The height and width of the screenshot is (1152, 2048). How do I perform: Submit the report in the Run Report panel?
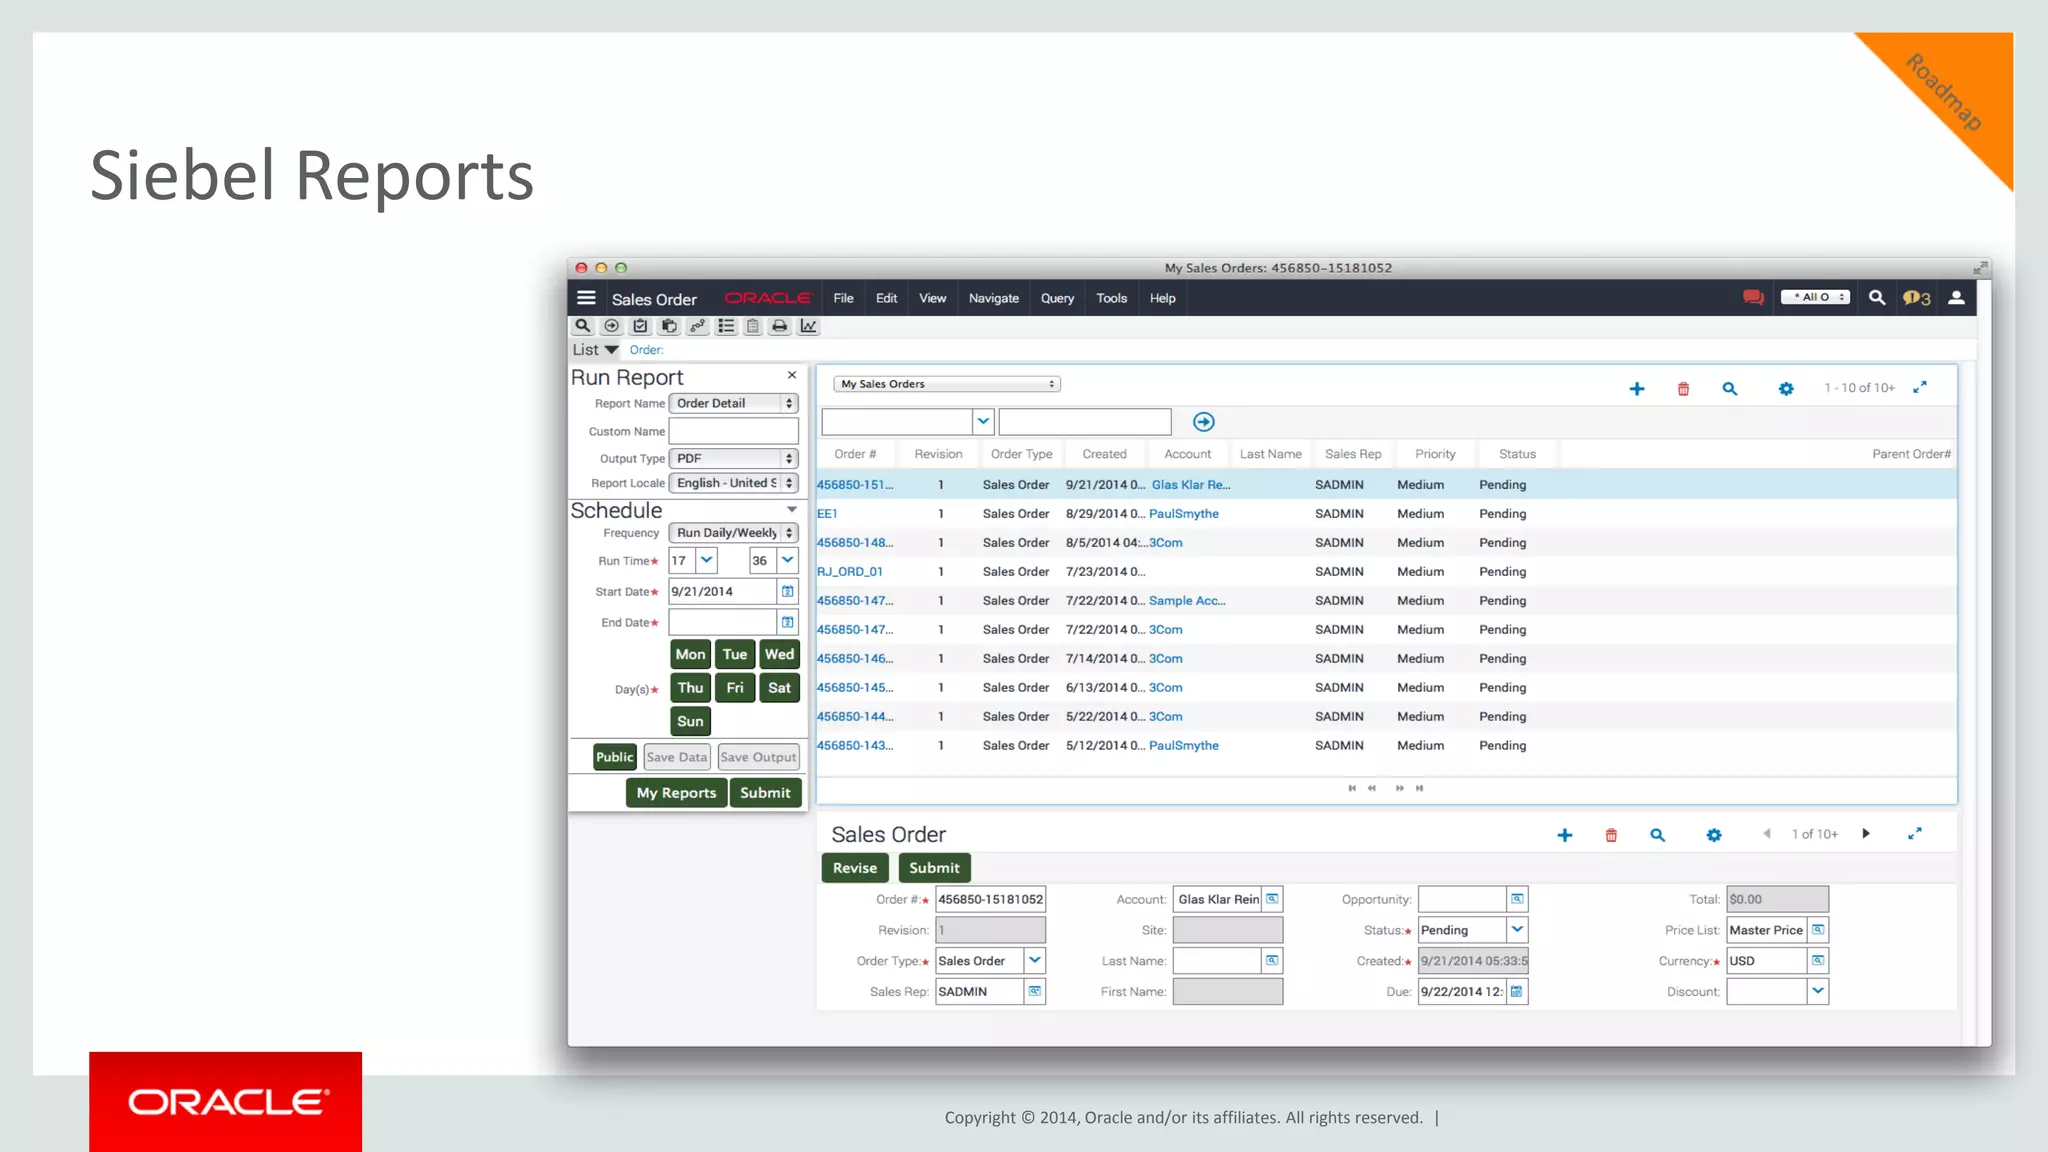[765, 793]
